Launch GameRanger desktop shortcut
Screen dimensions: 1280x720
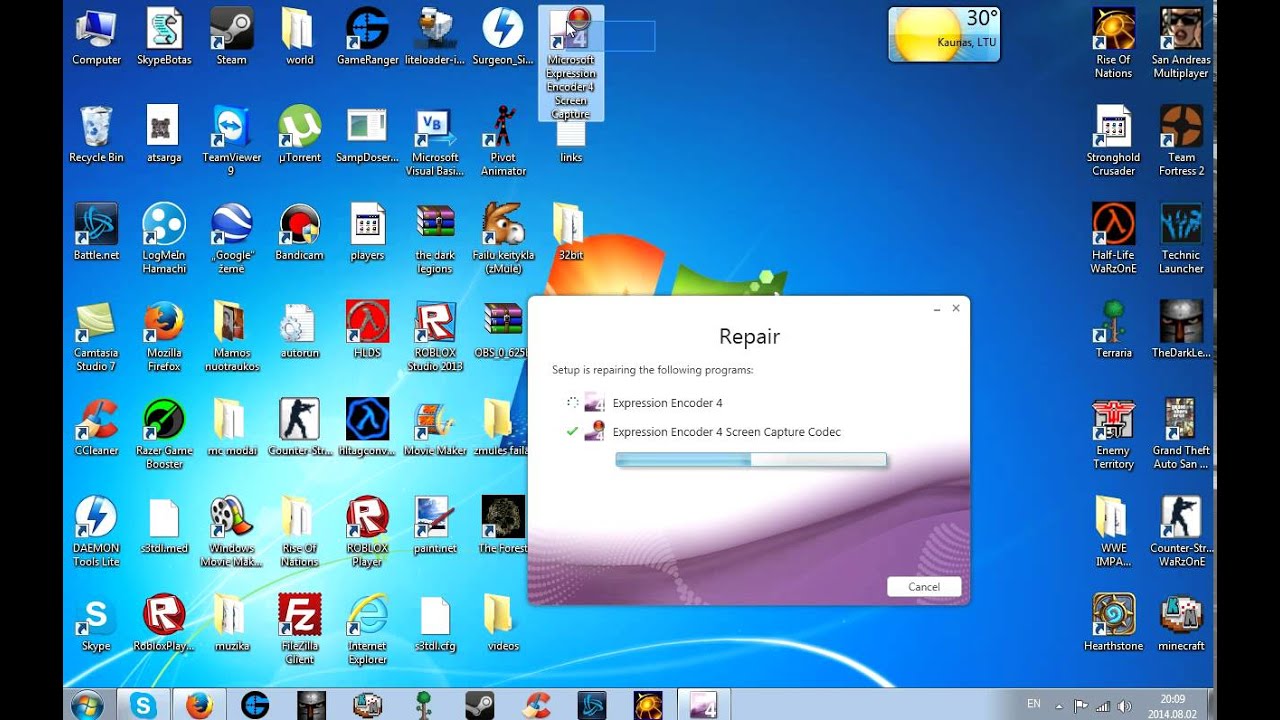coord(367,37)
